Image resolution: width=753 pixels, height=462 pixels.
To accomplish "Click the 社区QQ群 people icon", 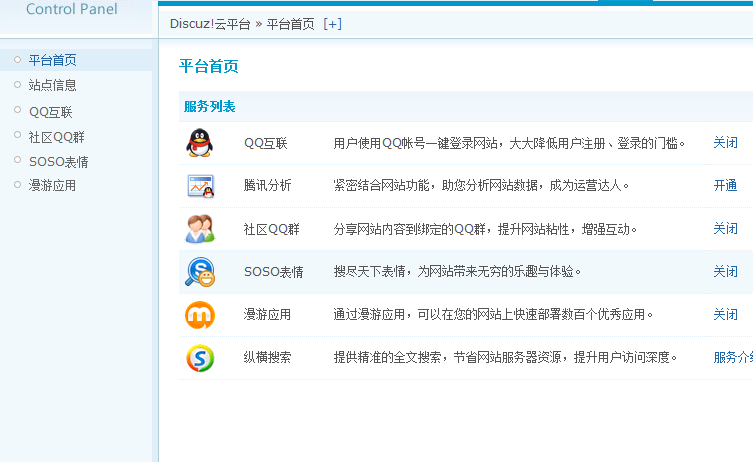I will coord(200,229).
